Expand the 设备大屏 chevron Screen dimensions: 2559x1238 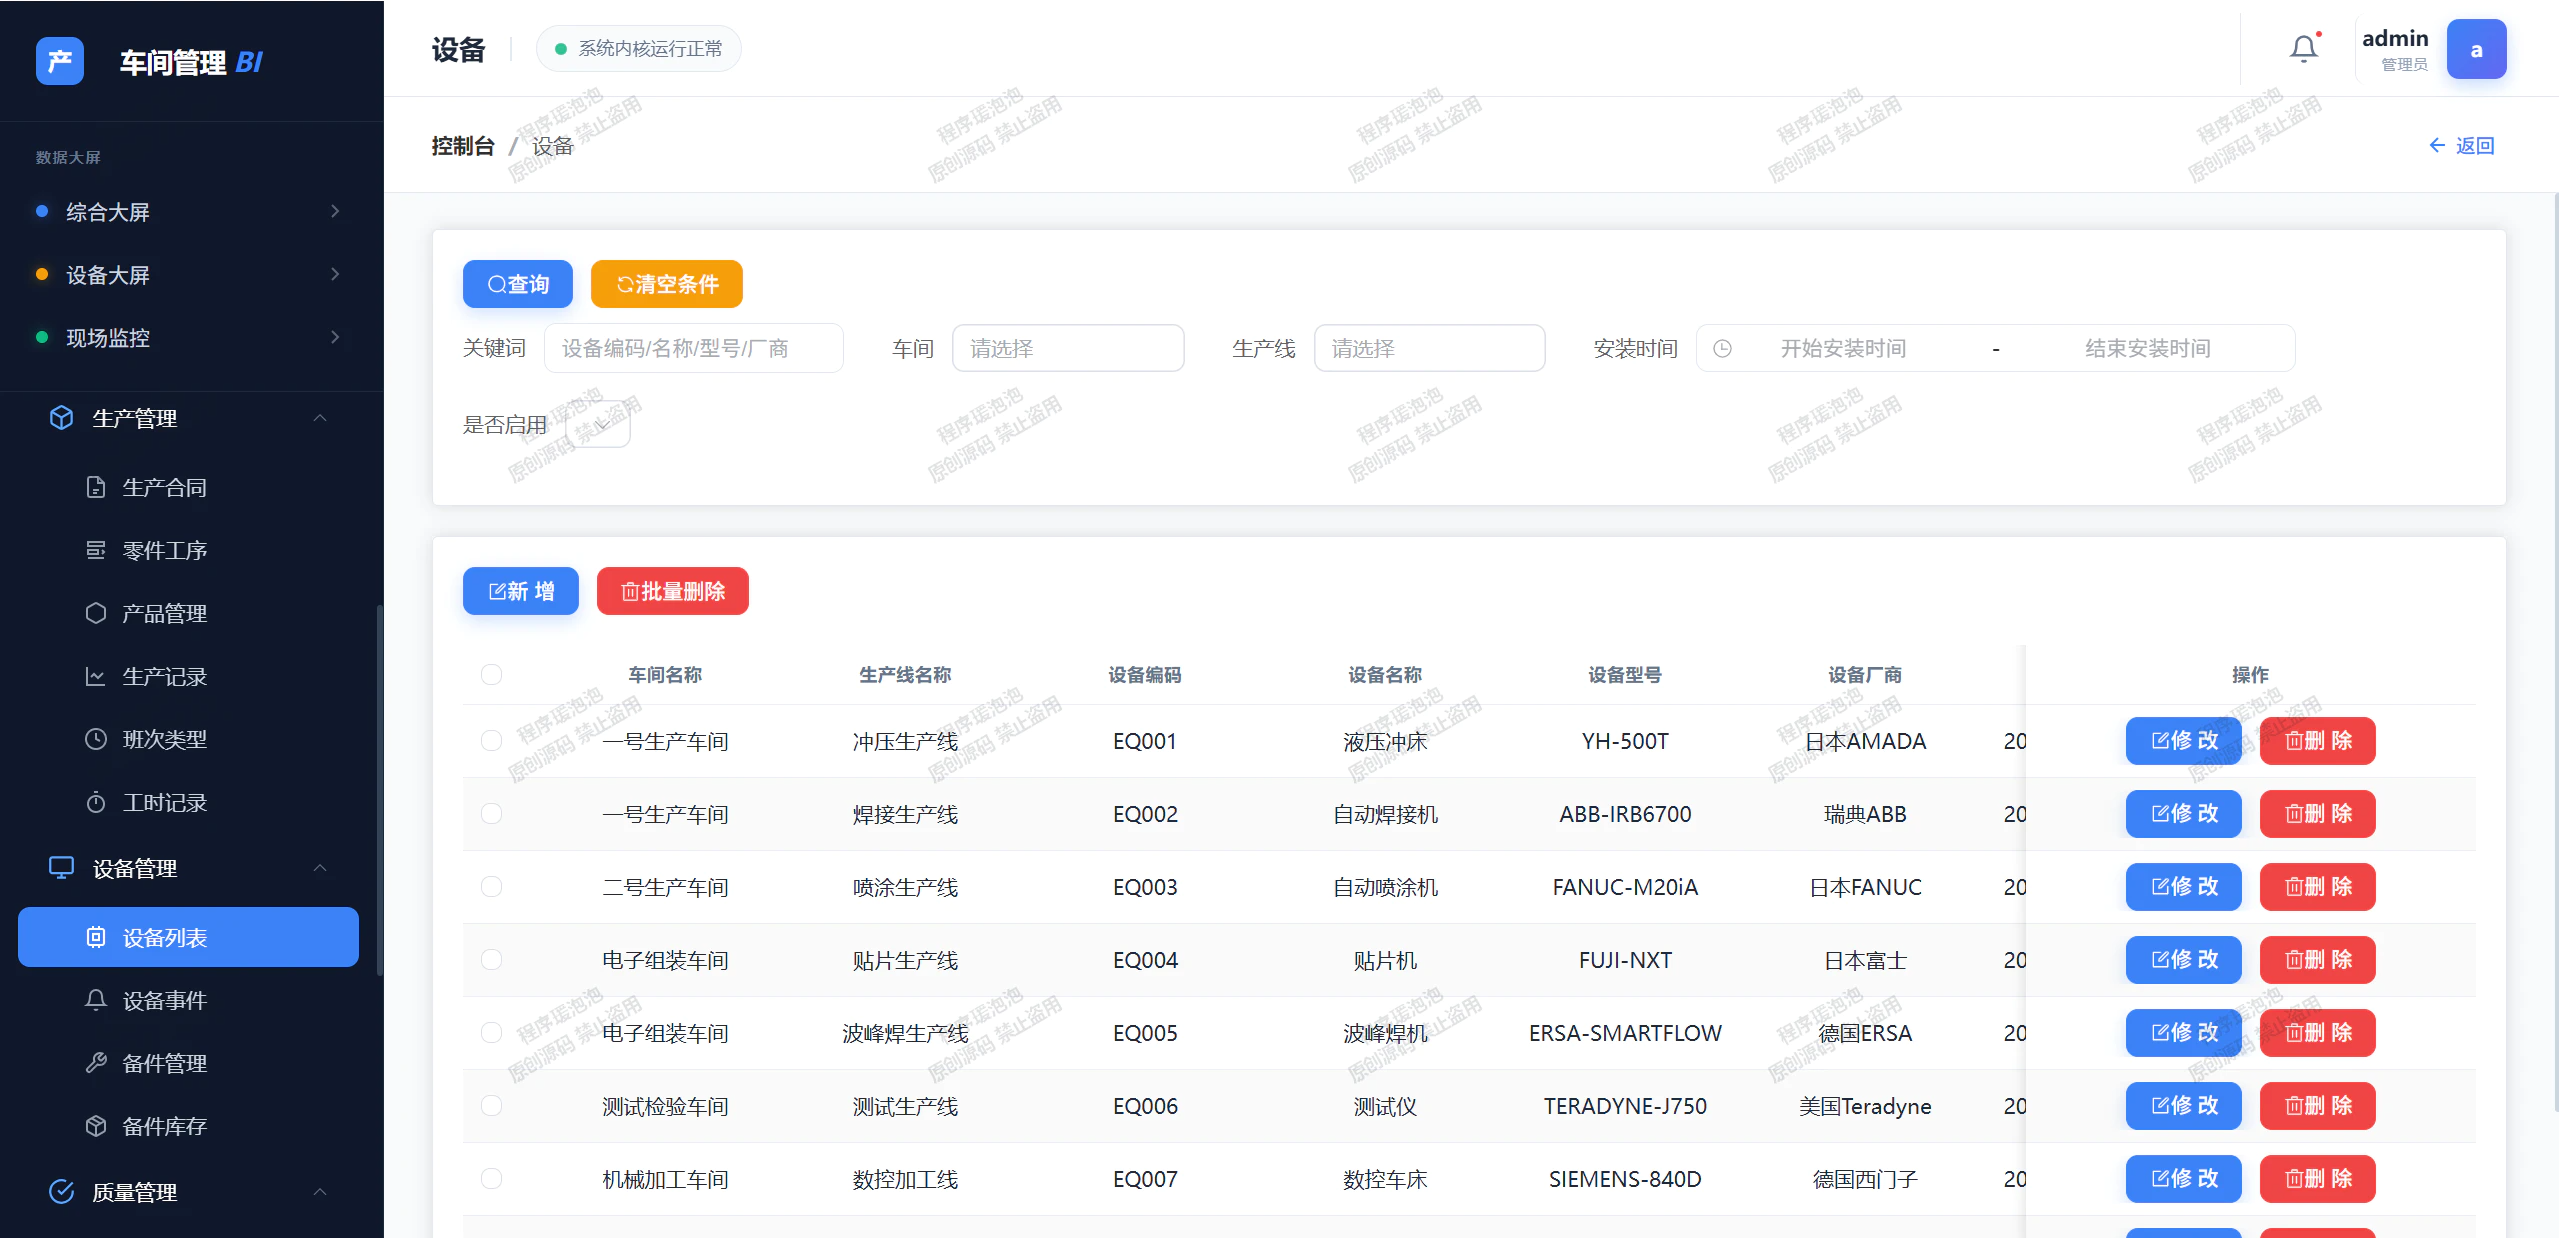[335, 274]
